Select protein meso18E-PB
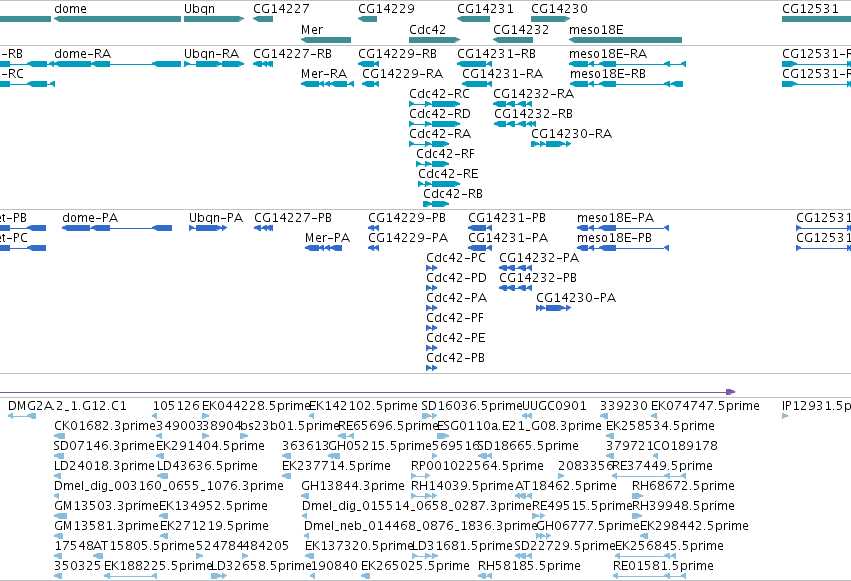 tap(623, 248)
